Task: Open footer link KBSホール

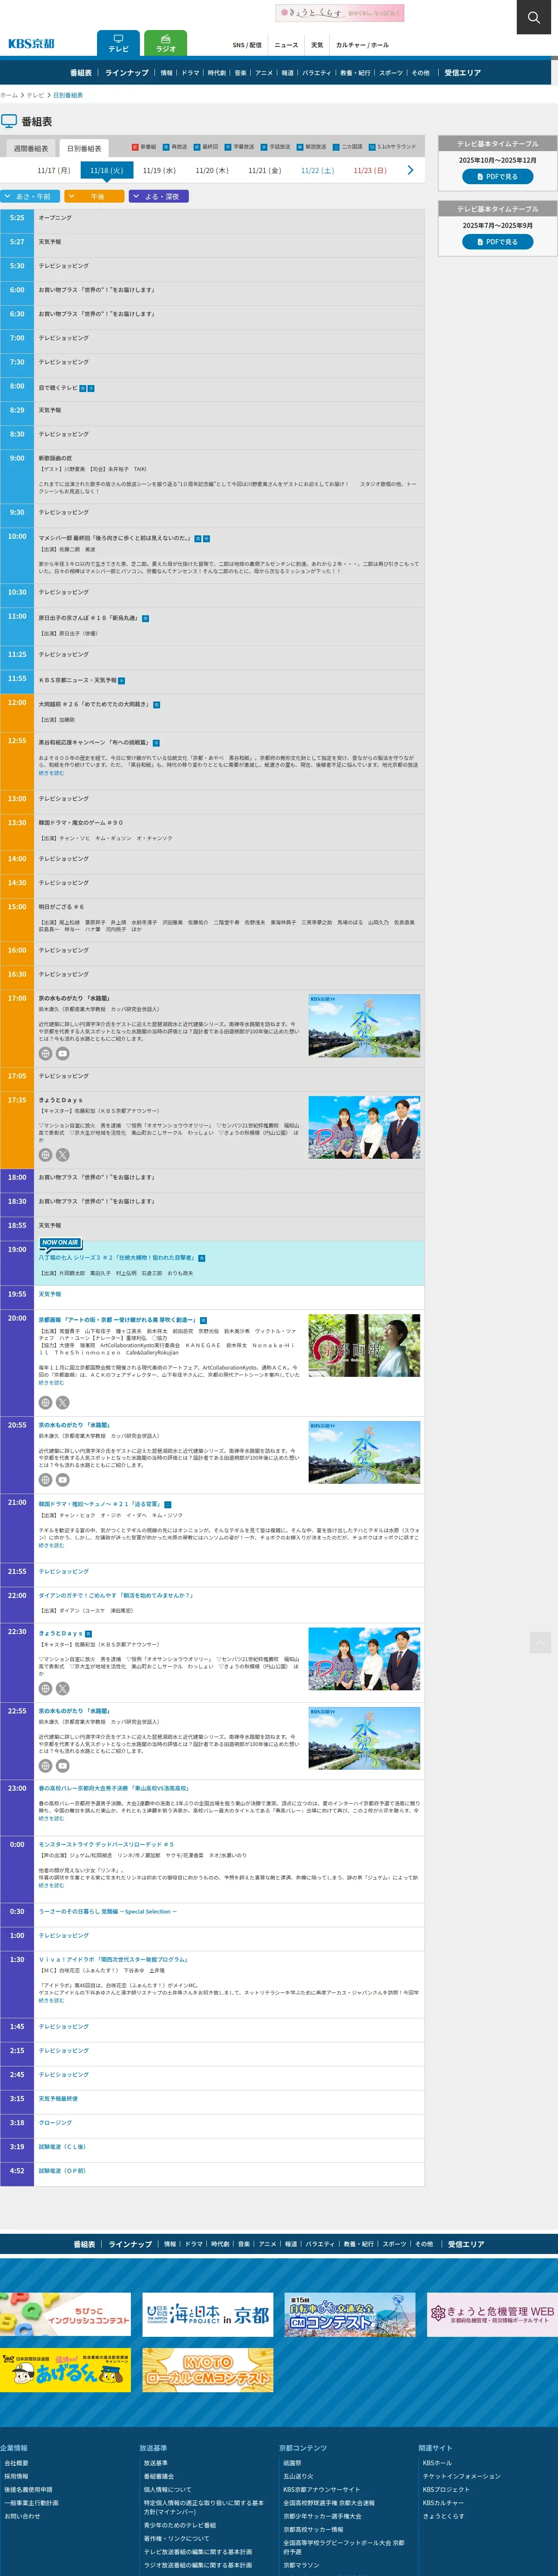Action: pos(437,2463)
